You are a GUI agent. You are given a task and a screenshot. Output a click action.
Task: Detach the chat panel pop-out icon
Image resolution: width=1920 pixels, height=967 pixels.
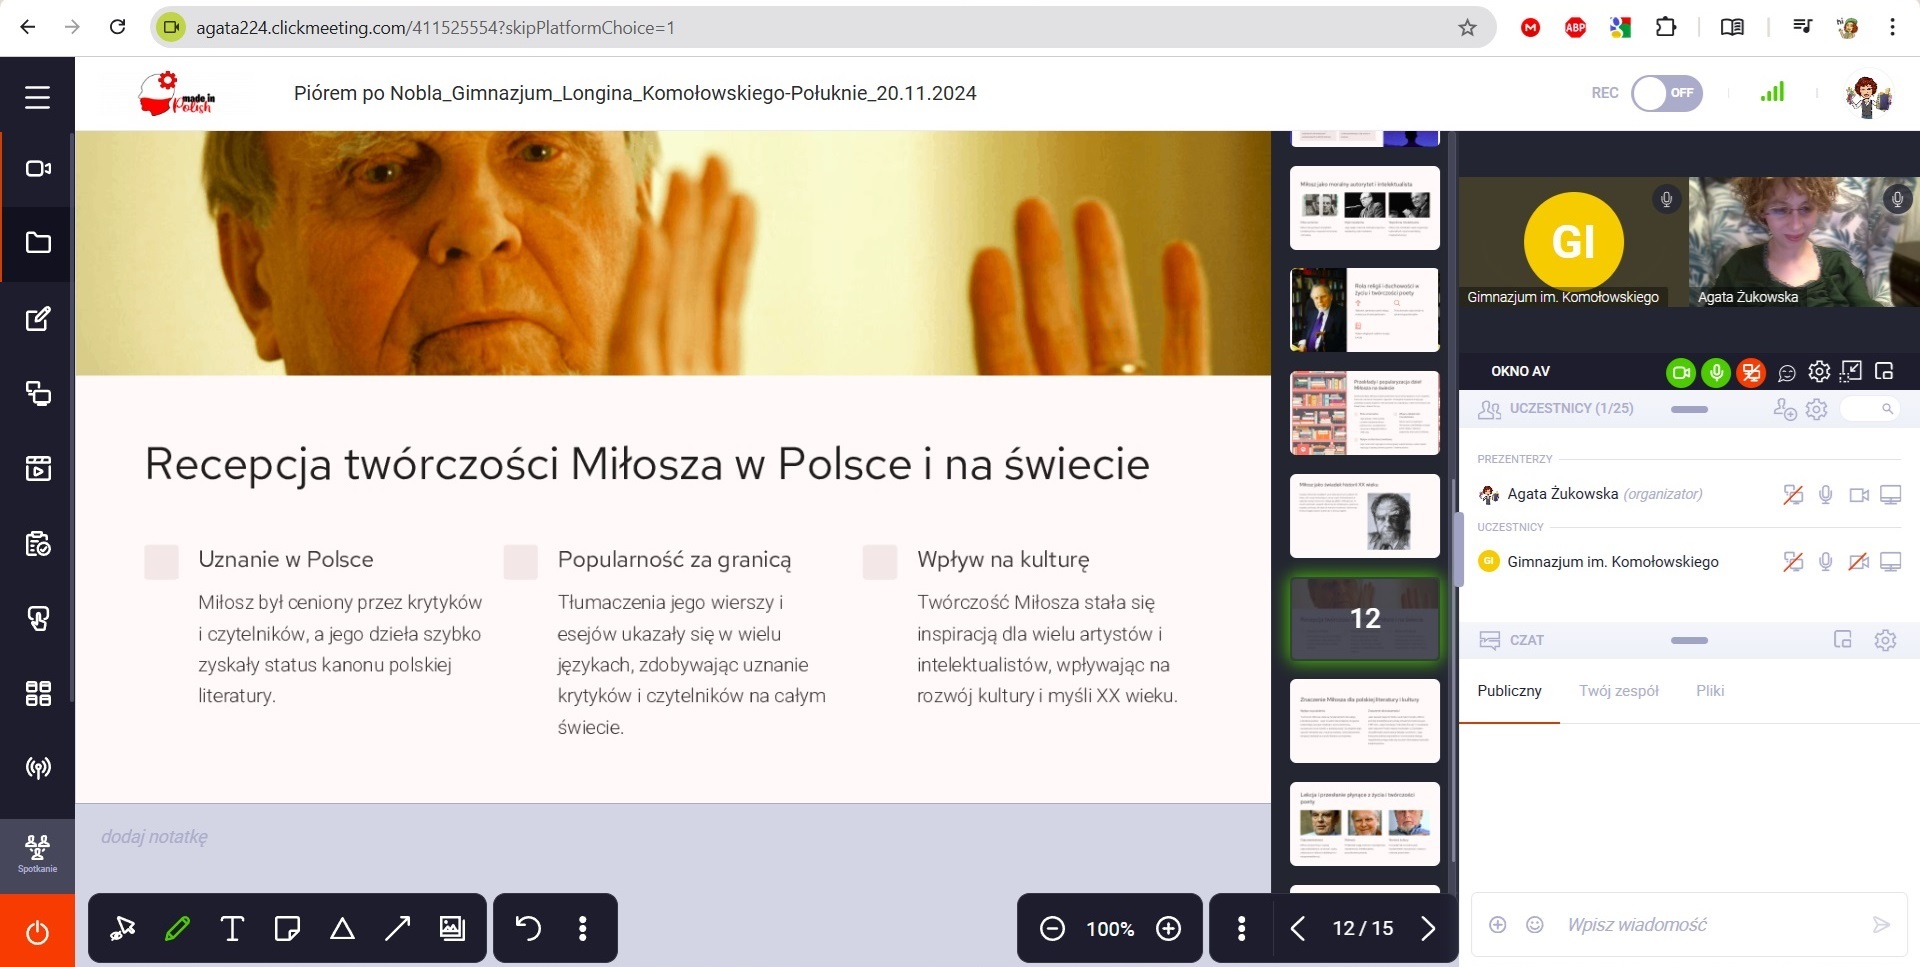point(1843,640)
